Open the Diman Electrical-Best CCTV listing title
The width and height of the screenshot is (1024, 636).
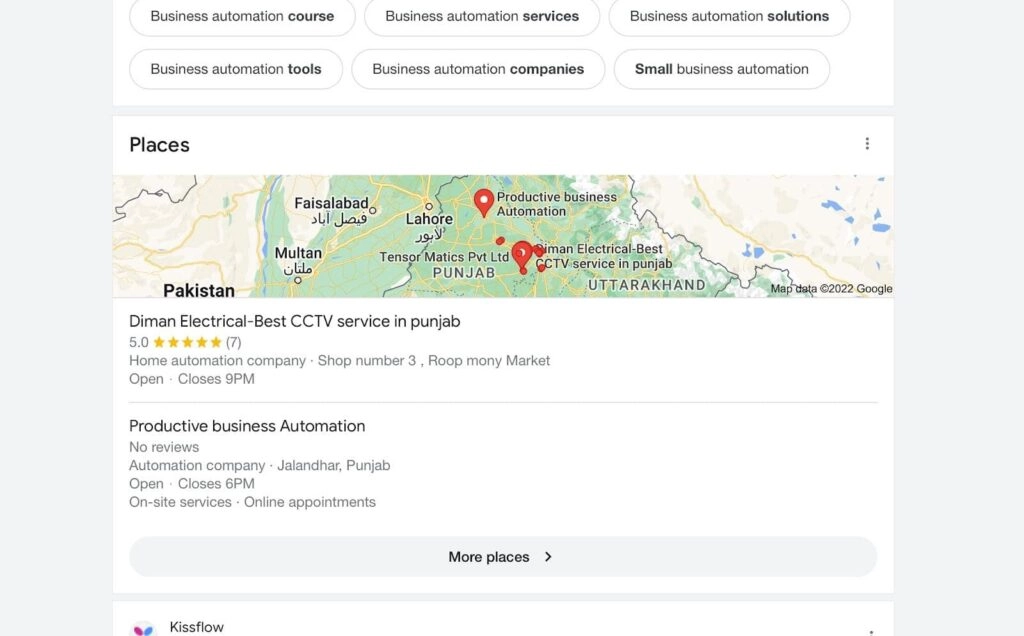tap(294, 321)
